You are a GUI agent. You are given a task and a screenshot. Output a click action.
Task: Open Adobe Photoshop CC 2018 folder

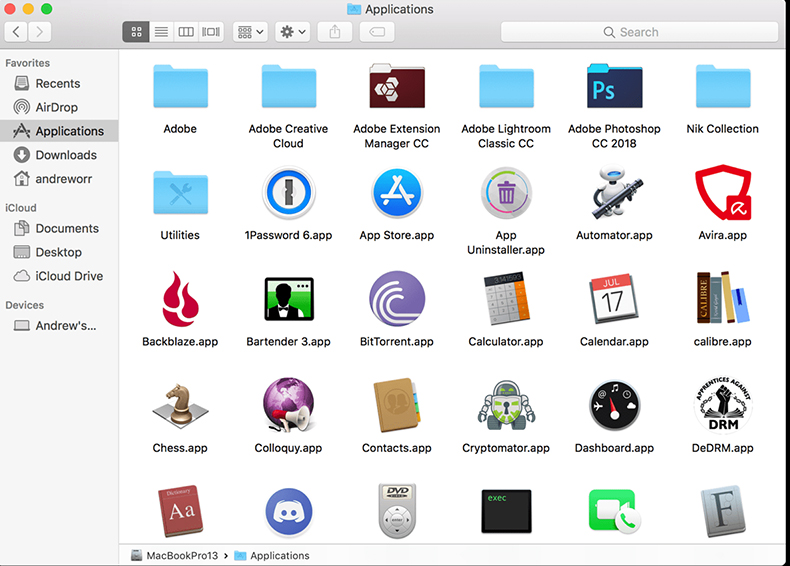(x=615, y=86)
